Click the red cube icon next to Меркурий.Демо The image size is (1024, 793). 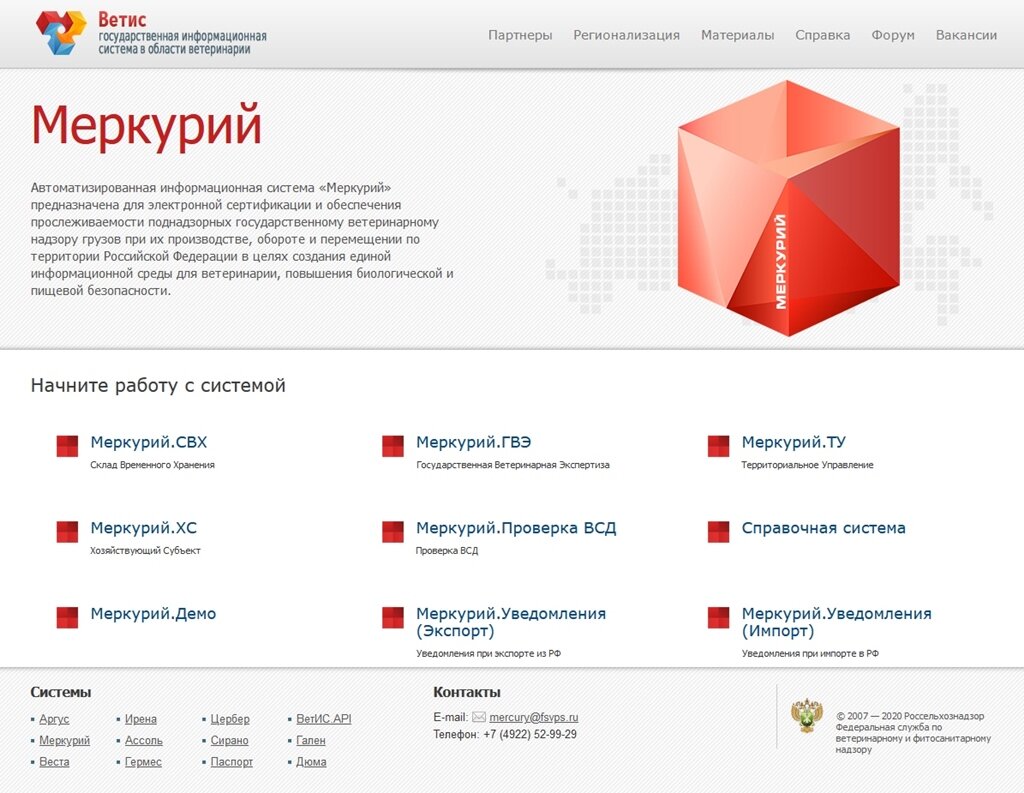click(67, 617)
